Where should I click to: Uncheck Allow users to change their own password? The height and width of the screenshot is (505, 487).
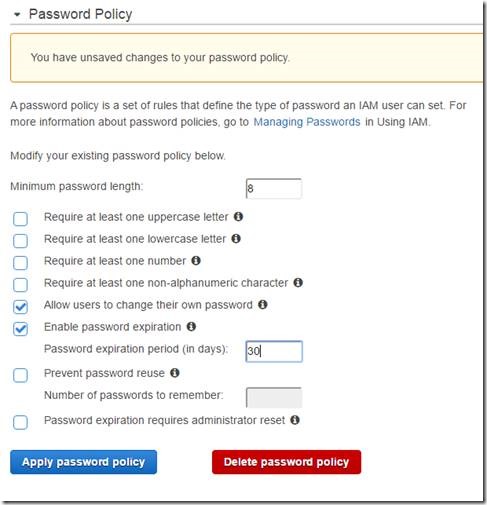[x=20, y=307]
